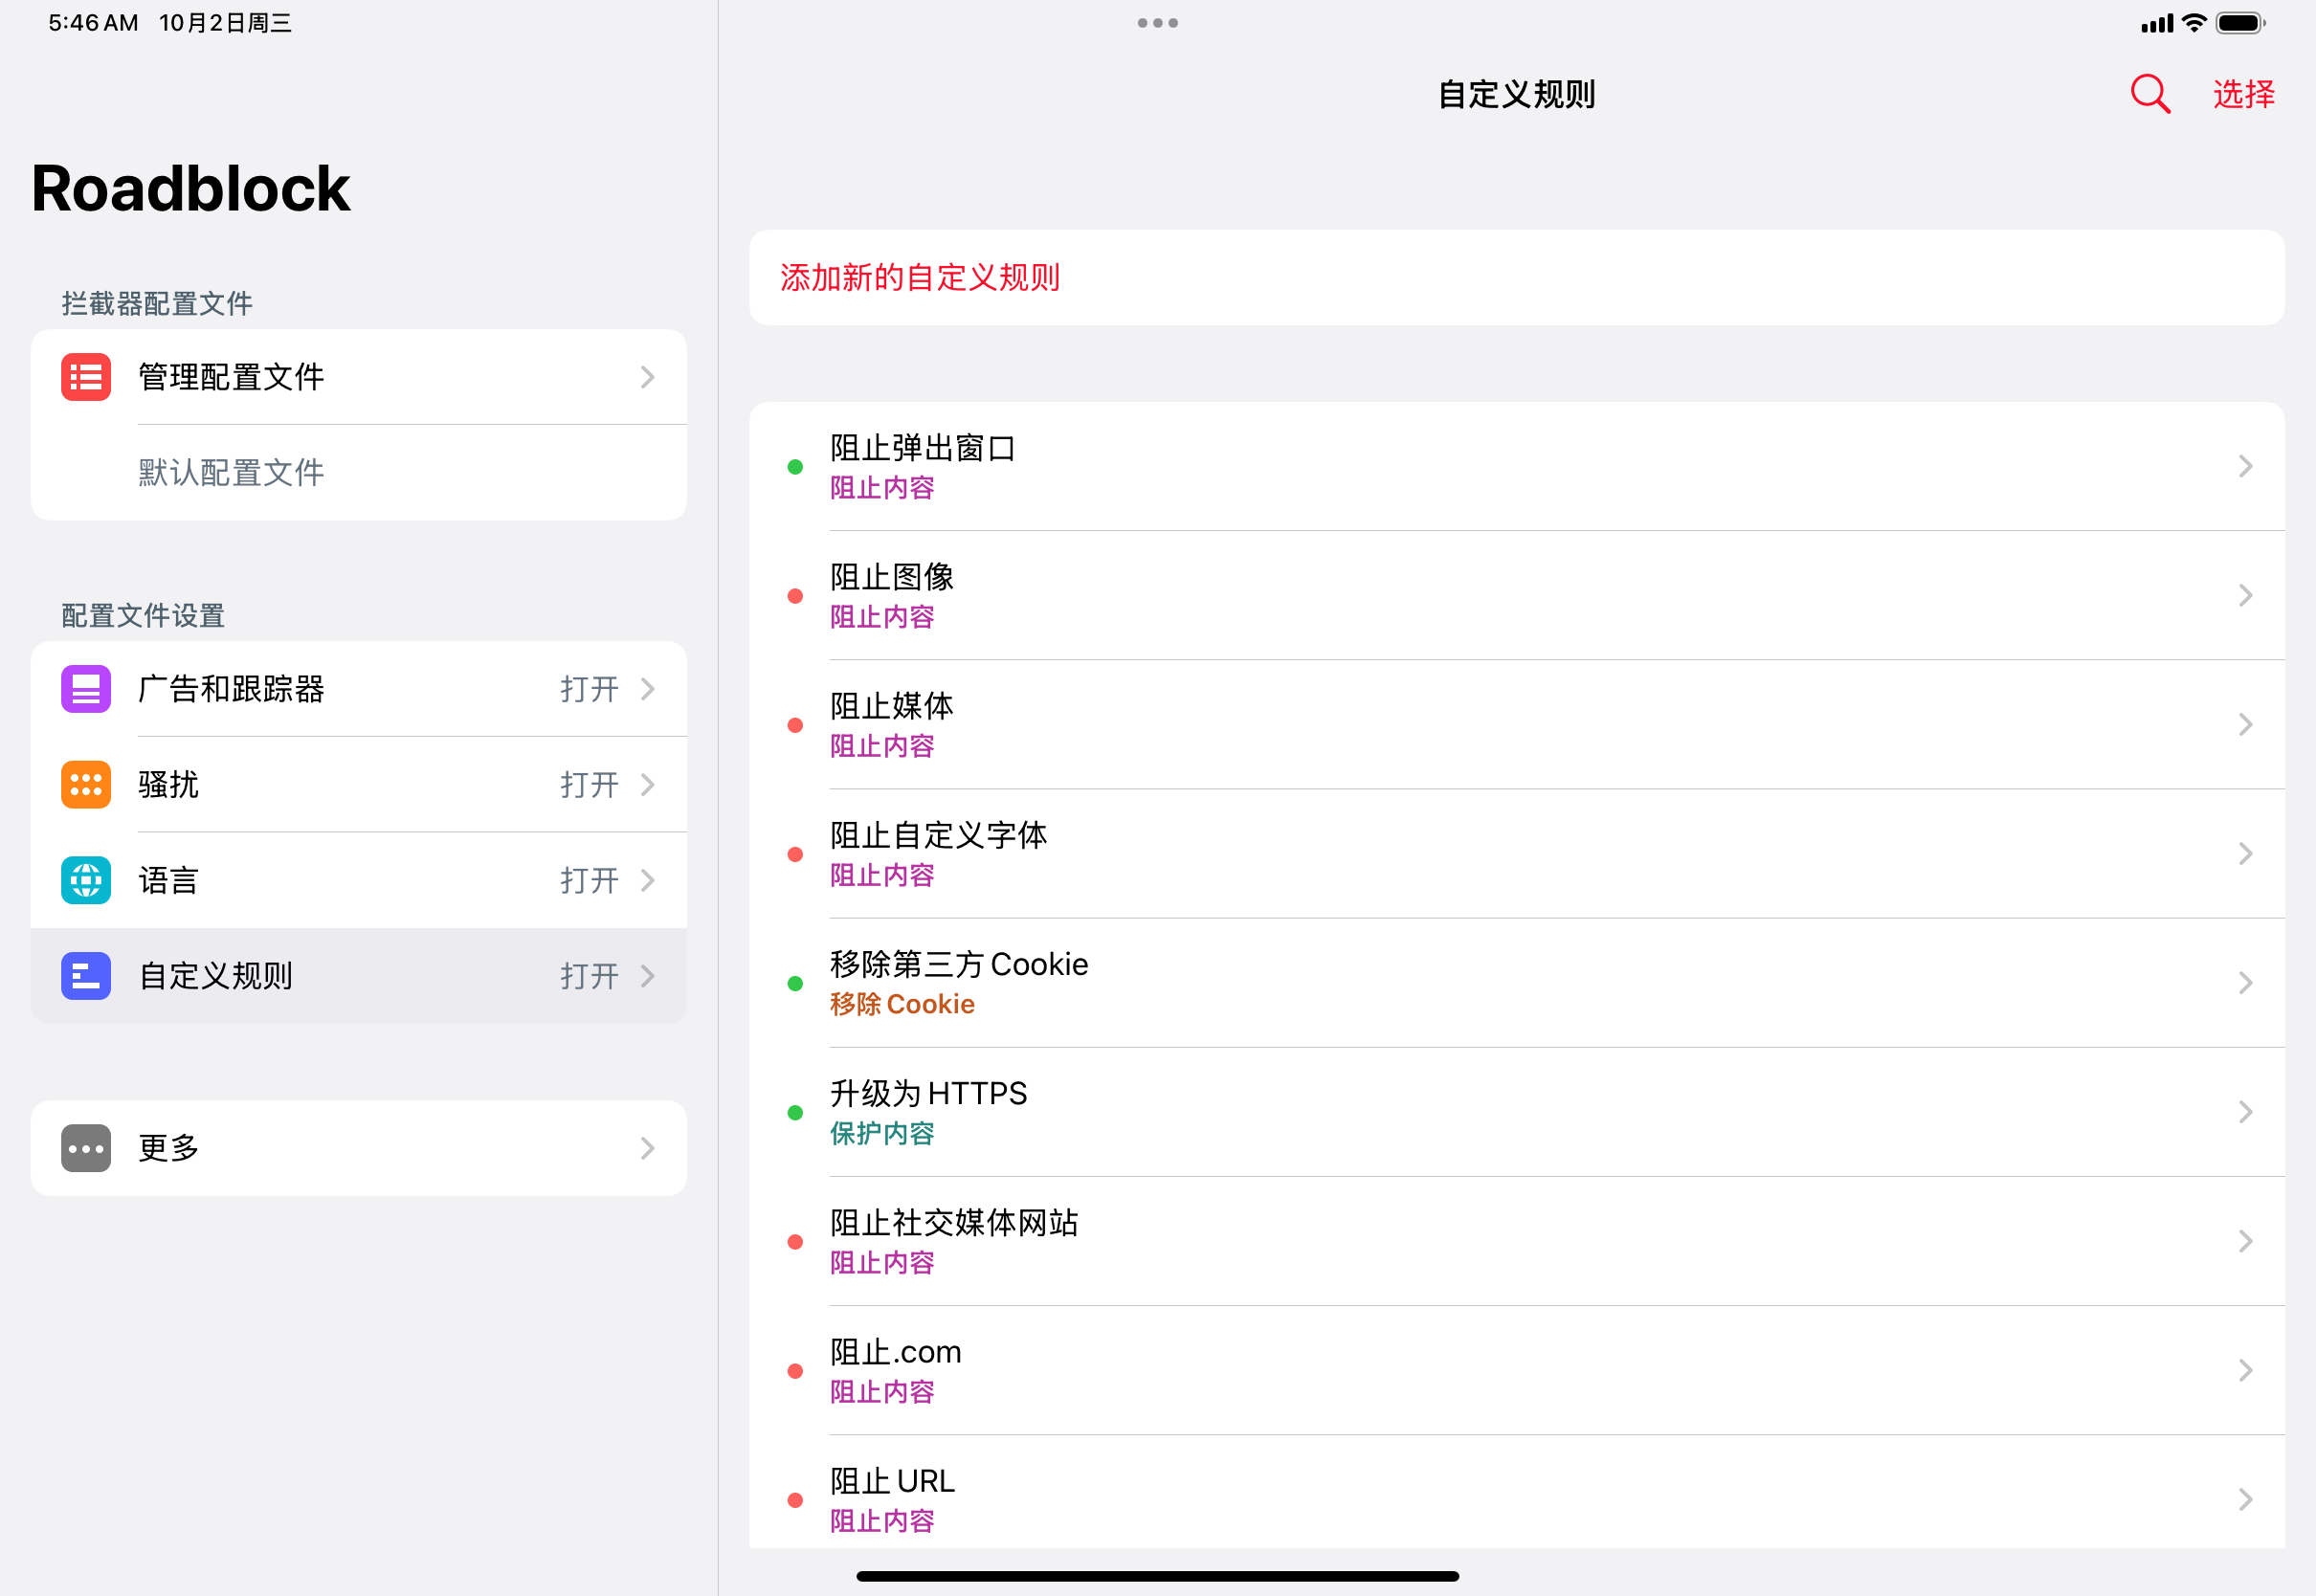Tap the chevron beside 管理配置文件
Image resolution: width=2316 pixels, height=1596 pixels.
pyautogui.click(x=648, y=377)
